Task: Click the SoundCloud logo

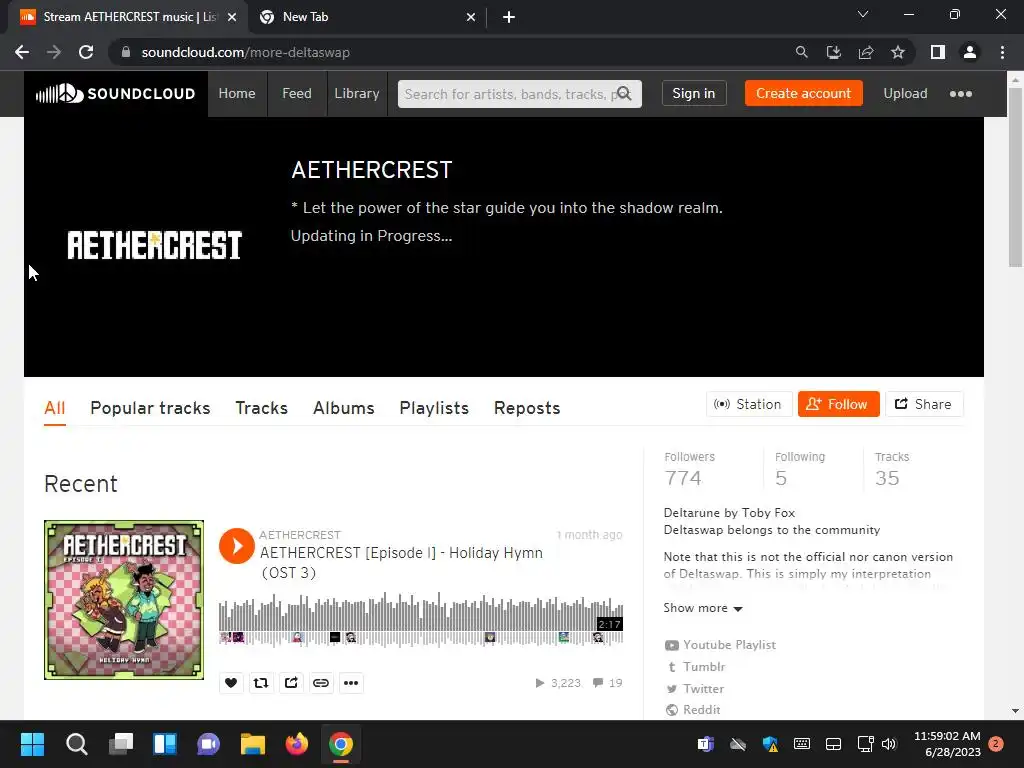Action: click(x=116, y=93)
